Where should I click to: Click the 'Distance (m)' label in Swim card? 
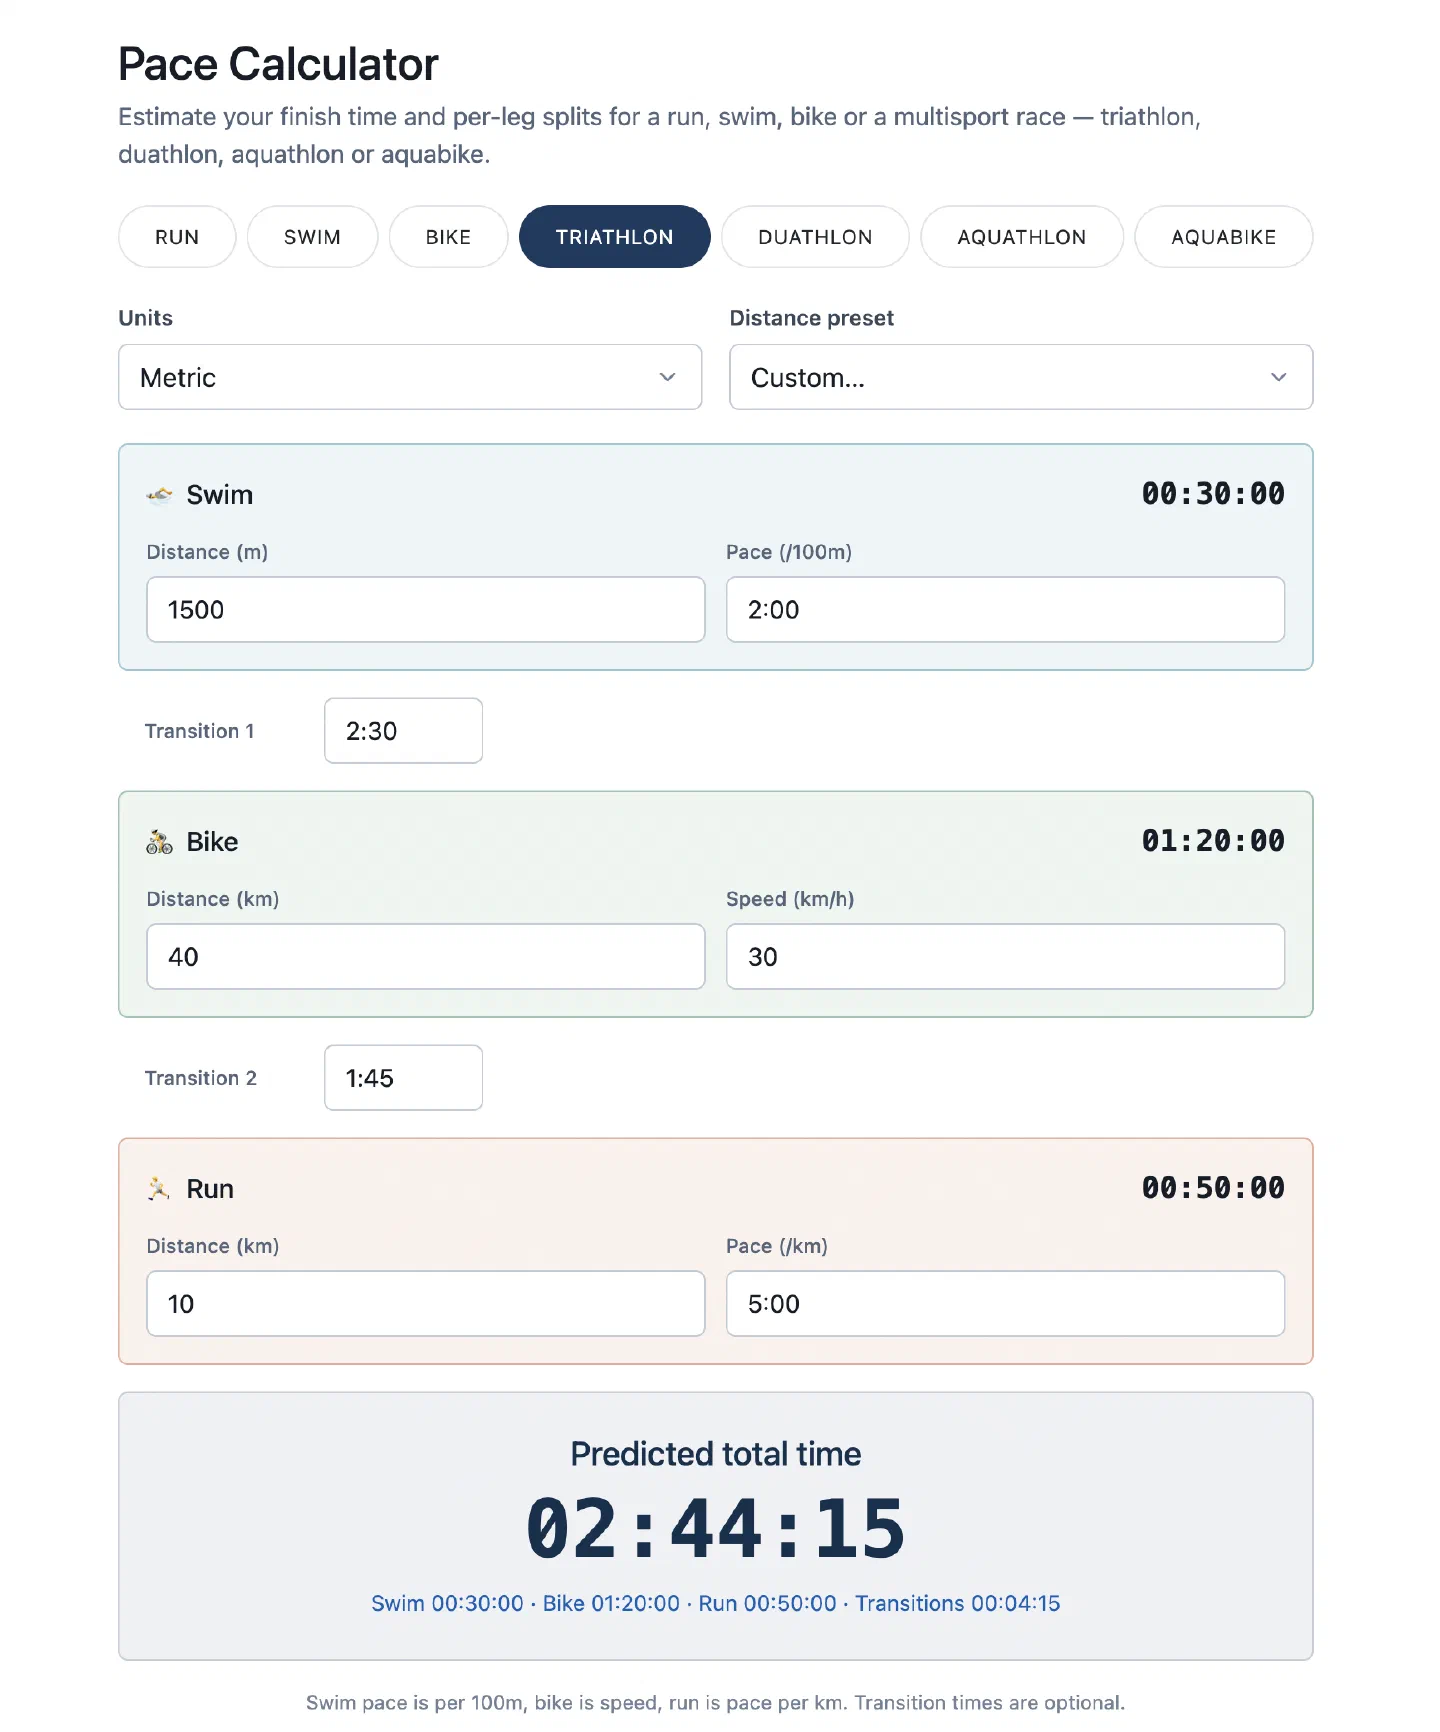coord(207,552)
